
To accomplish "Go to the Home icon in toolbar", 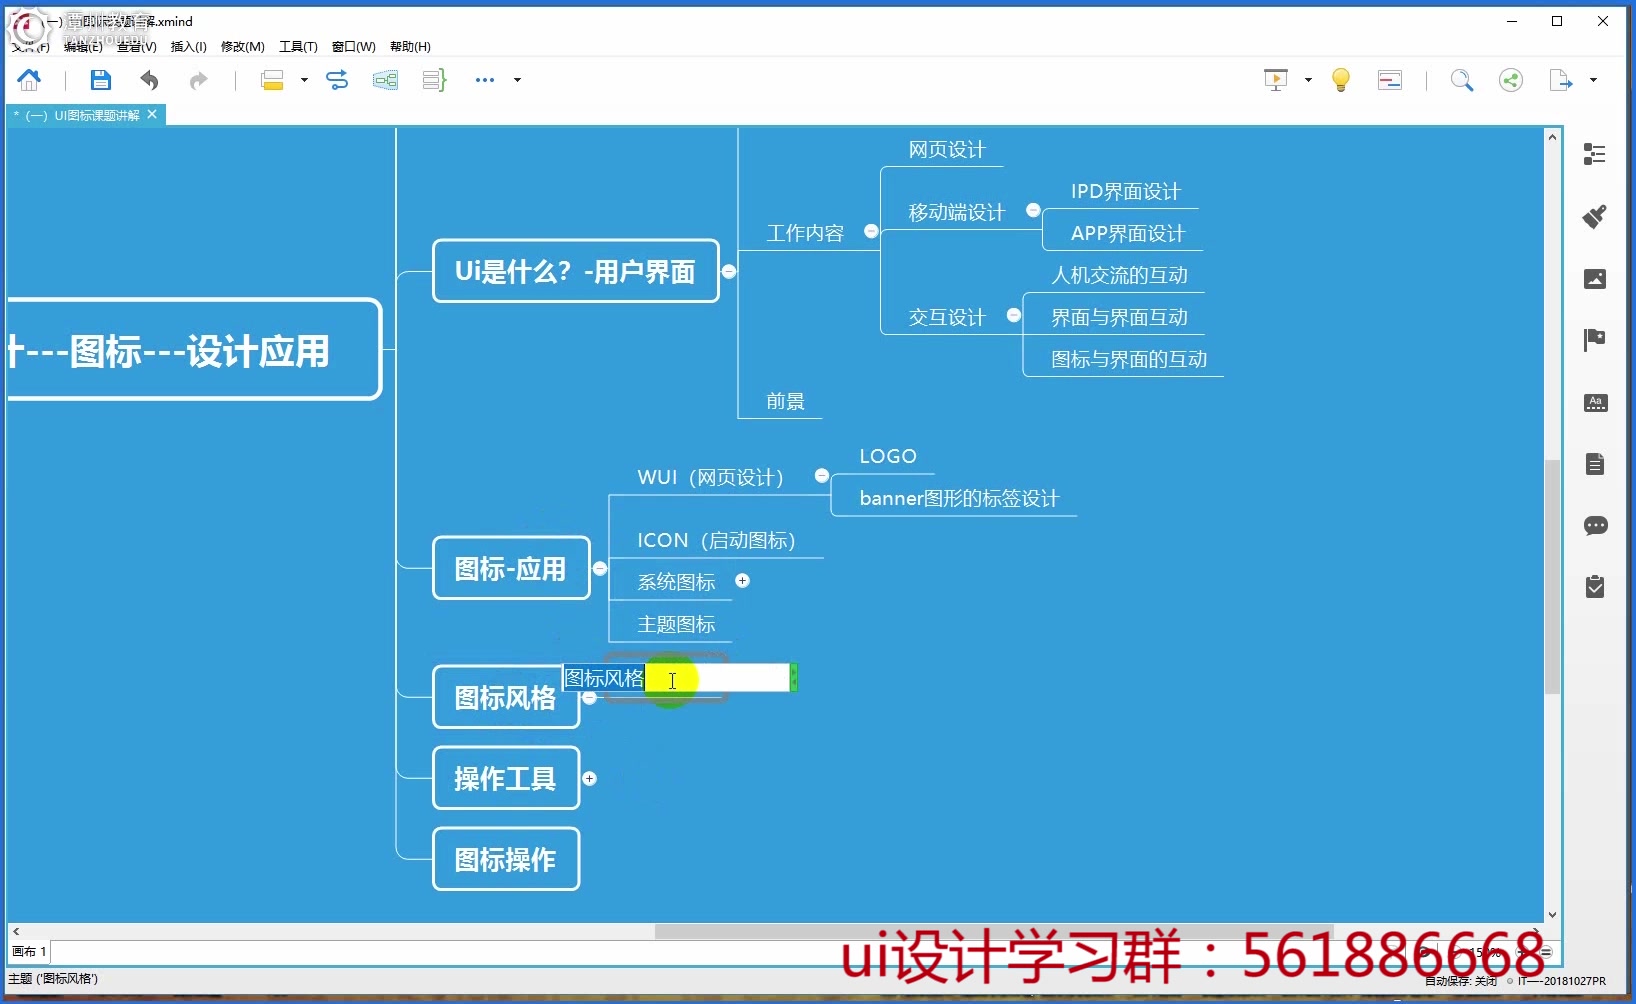I will [x=29, y=80].
